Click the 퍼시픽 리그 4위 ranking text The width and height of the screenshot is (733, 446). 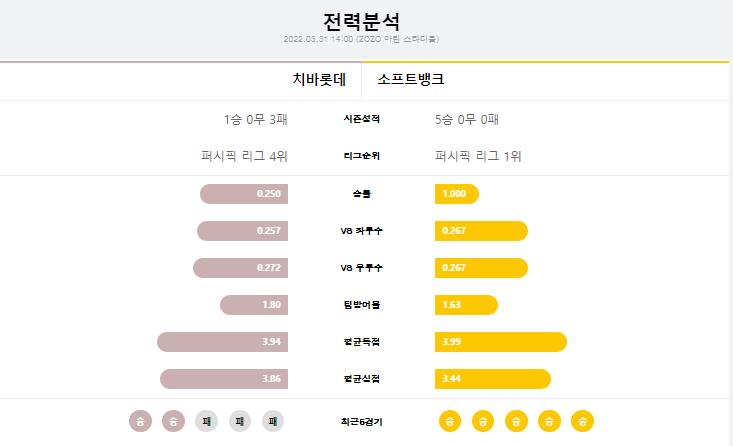click(244, 156)
